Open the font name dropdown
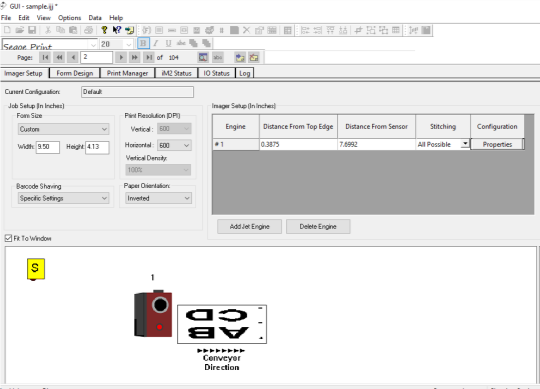The image size is (540, 389). click(x=93, y=44)
